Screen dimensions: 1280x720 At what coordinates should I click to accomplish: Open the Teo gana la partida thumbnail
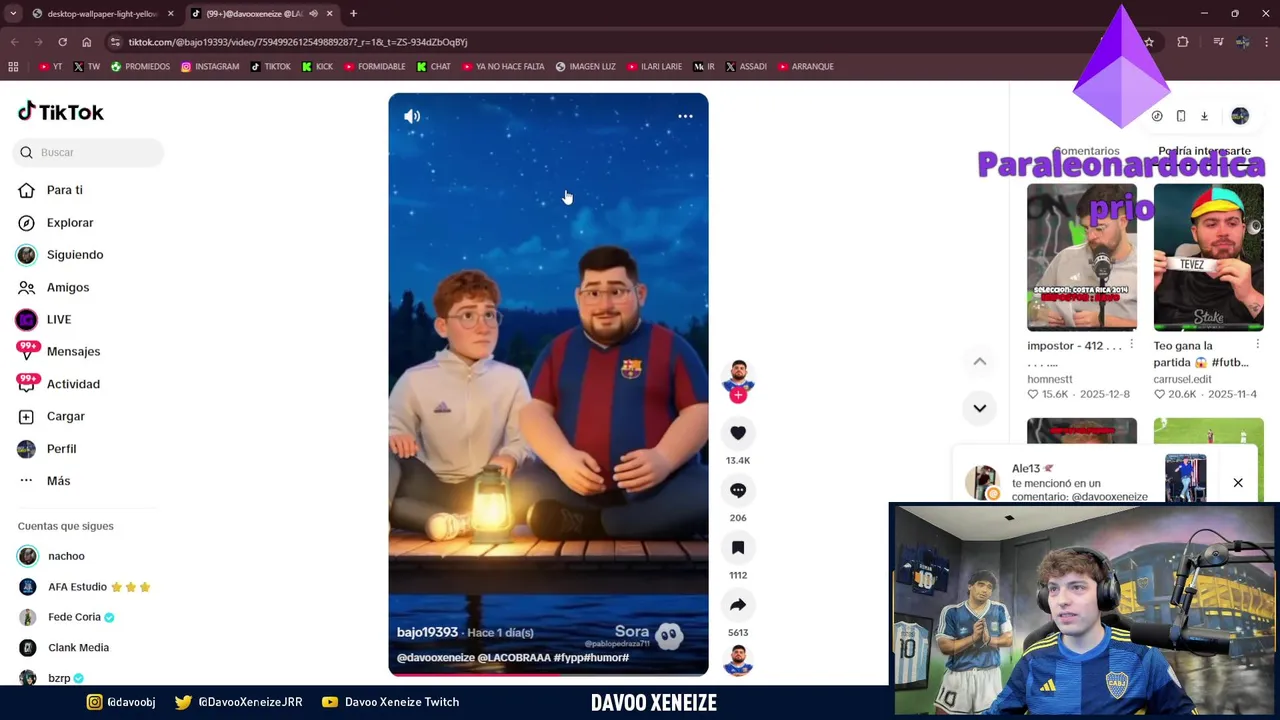(x=1208, y=257)
